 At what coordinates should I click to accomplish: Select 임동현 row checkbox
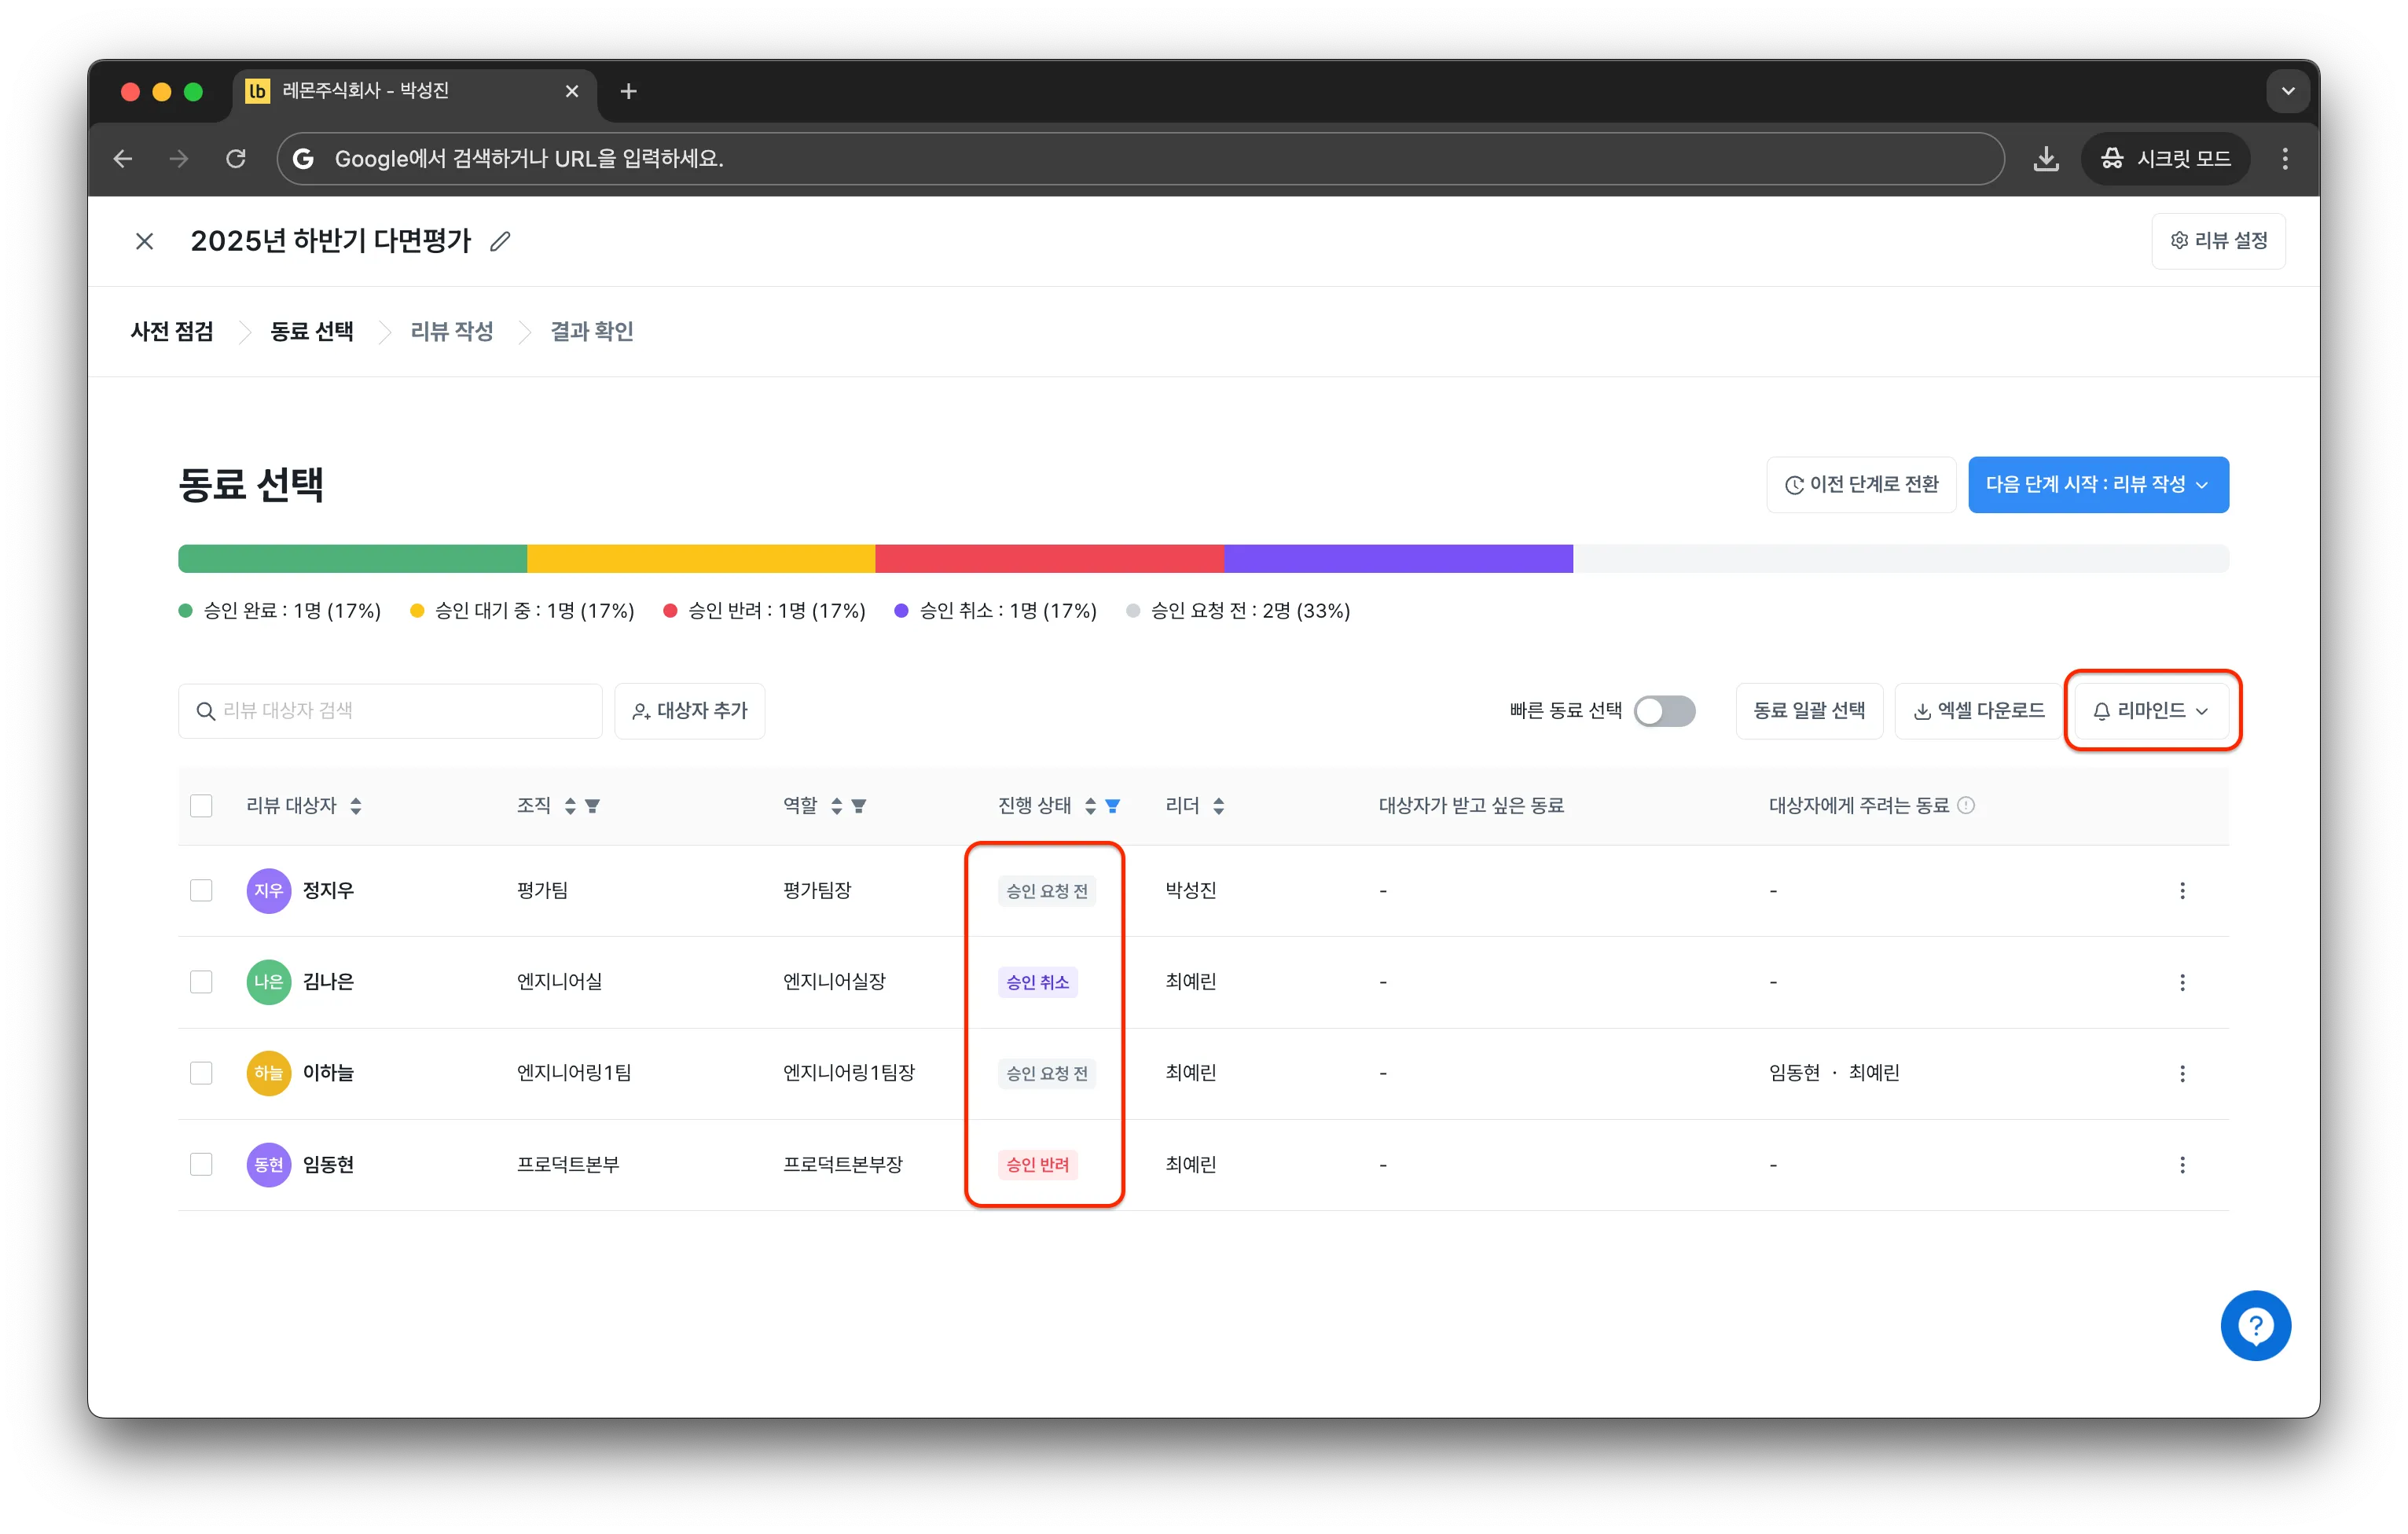click(x=201, y=1164)
